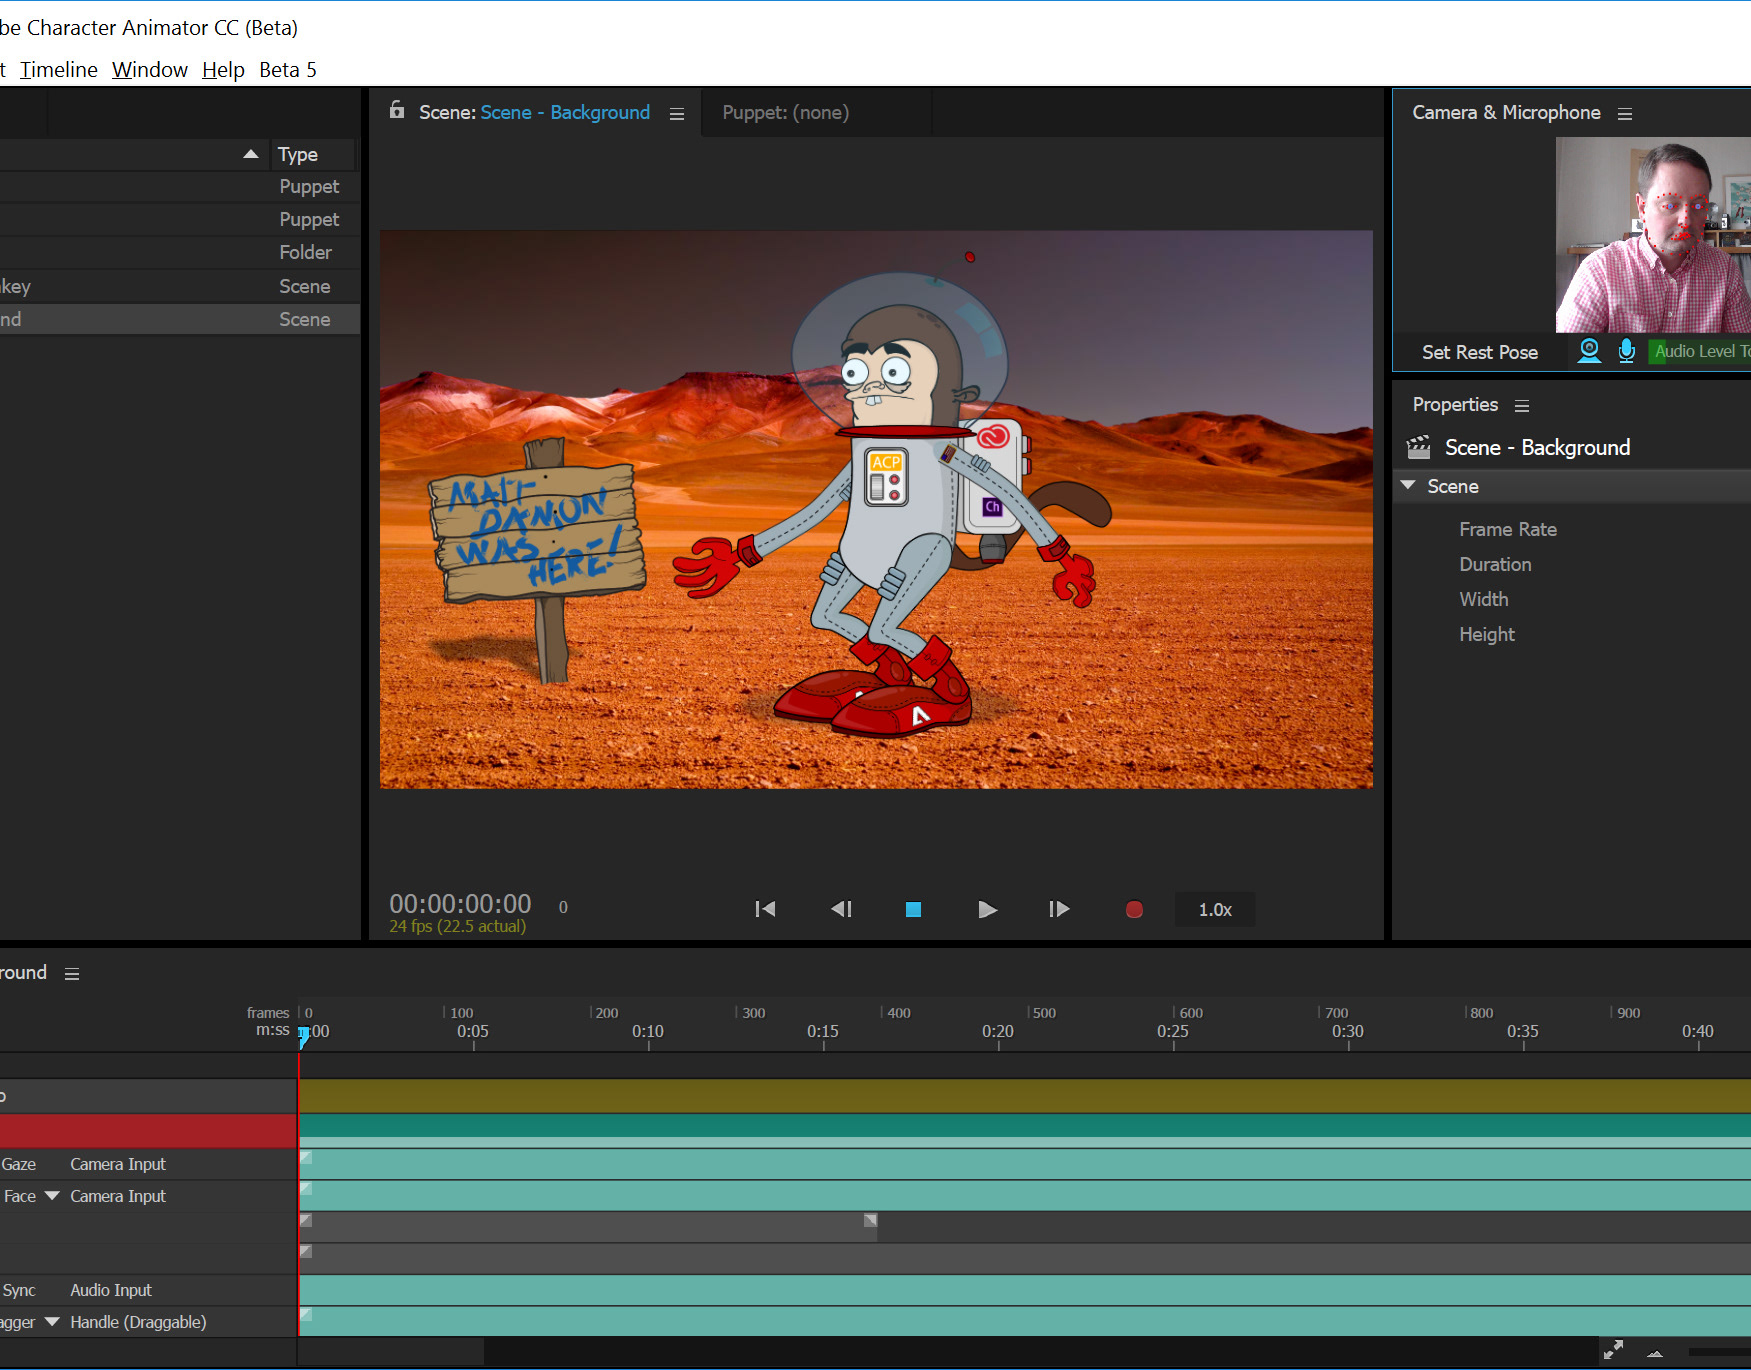Select the highlighted Scene row ending in 'nd'
1751x1370 pixels.
178,319
